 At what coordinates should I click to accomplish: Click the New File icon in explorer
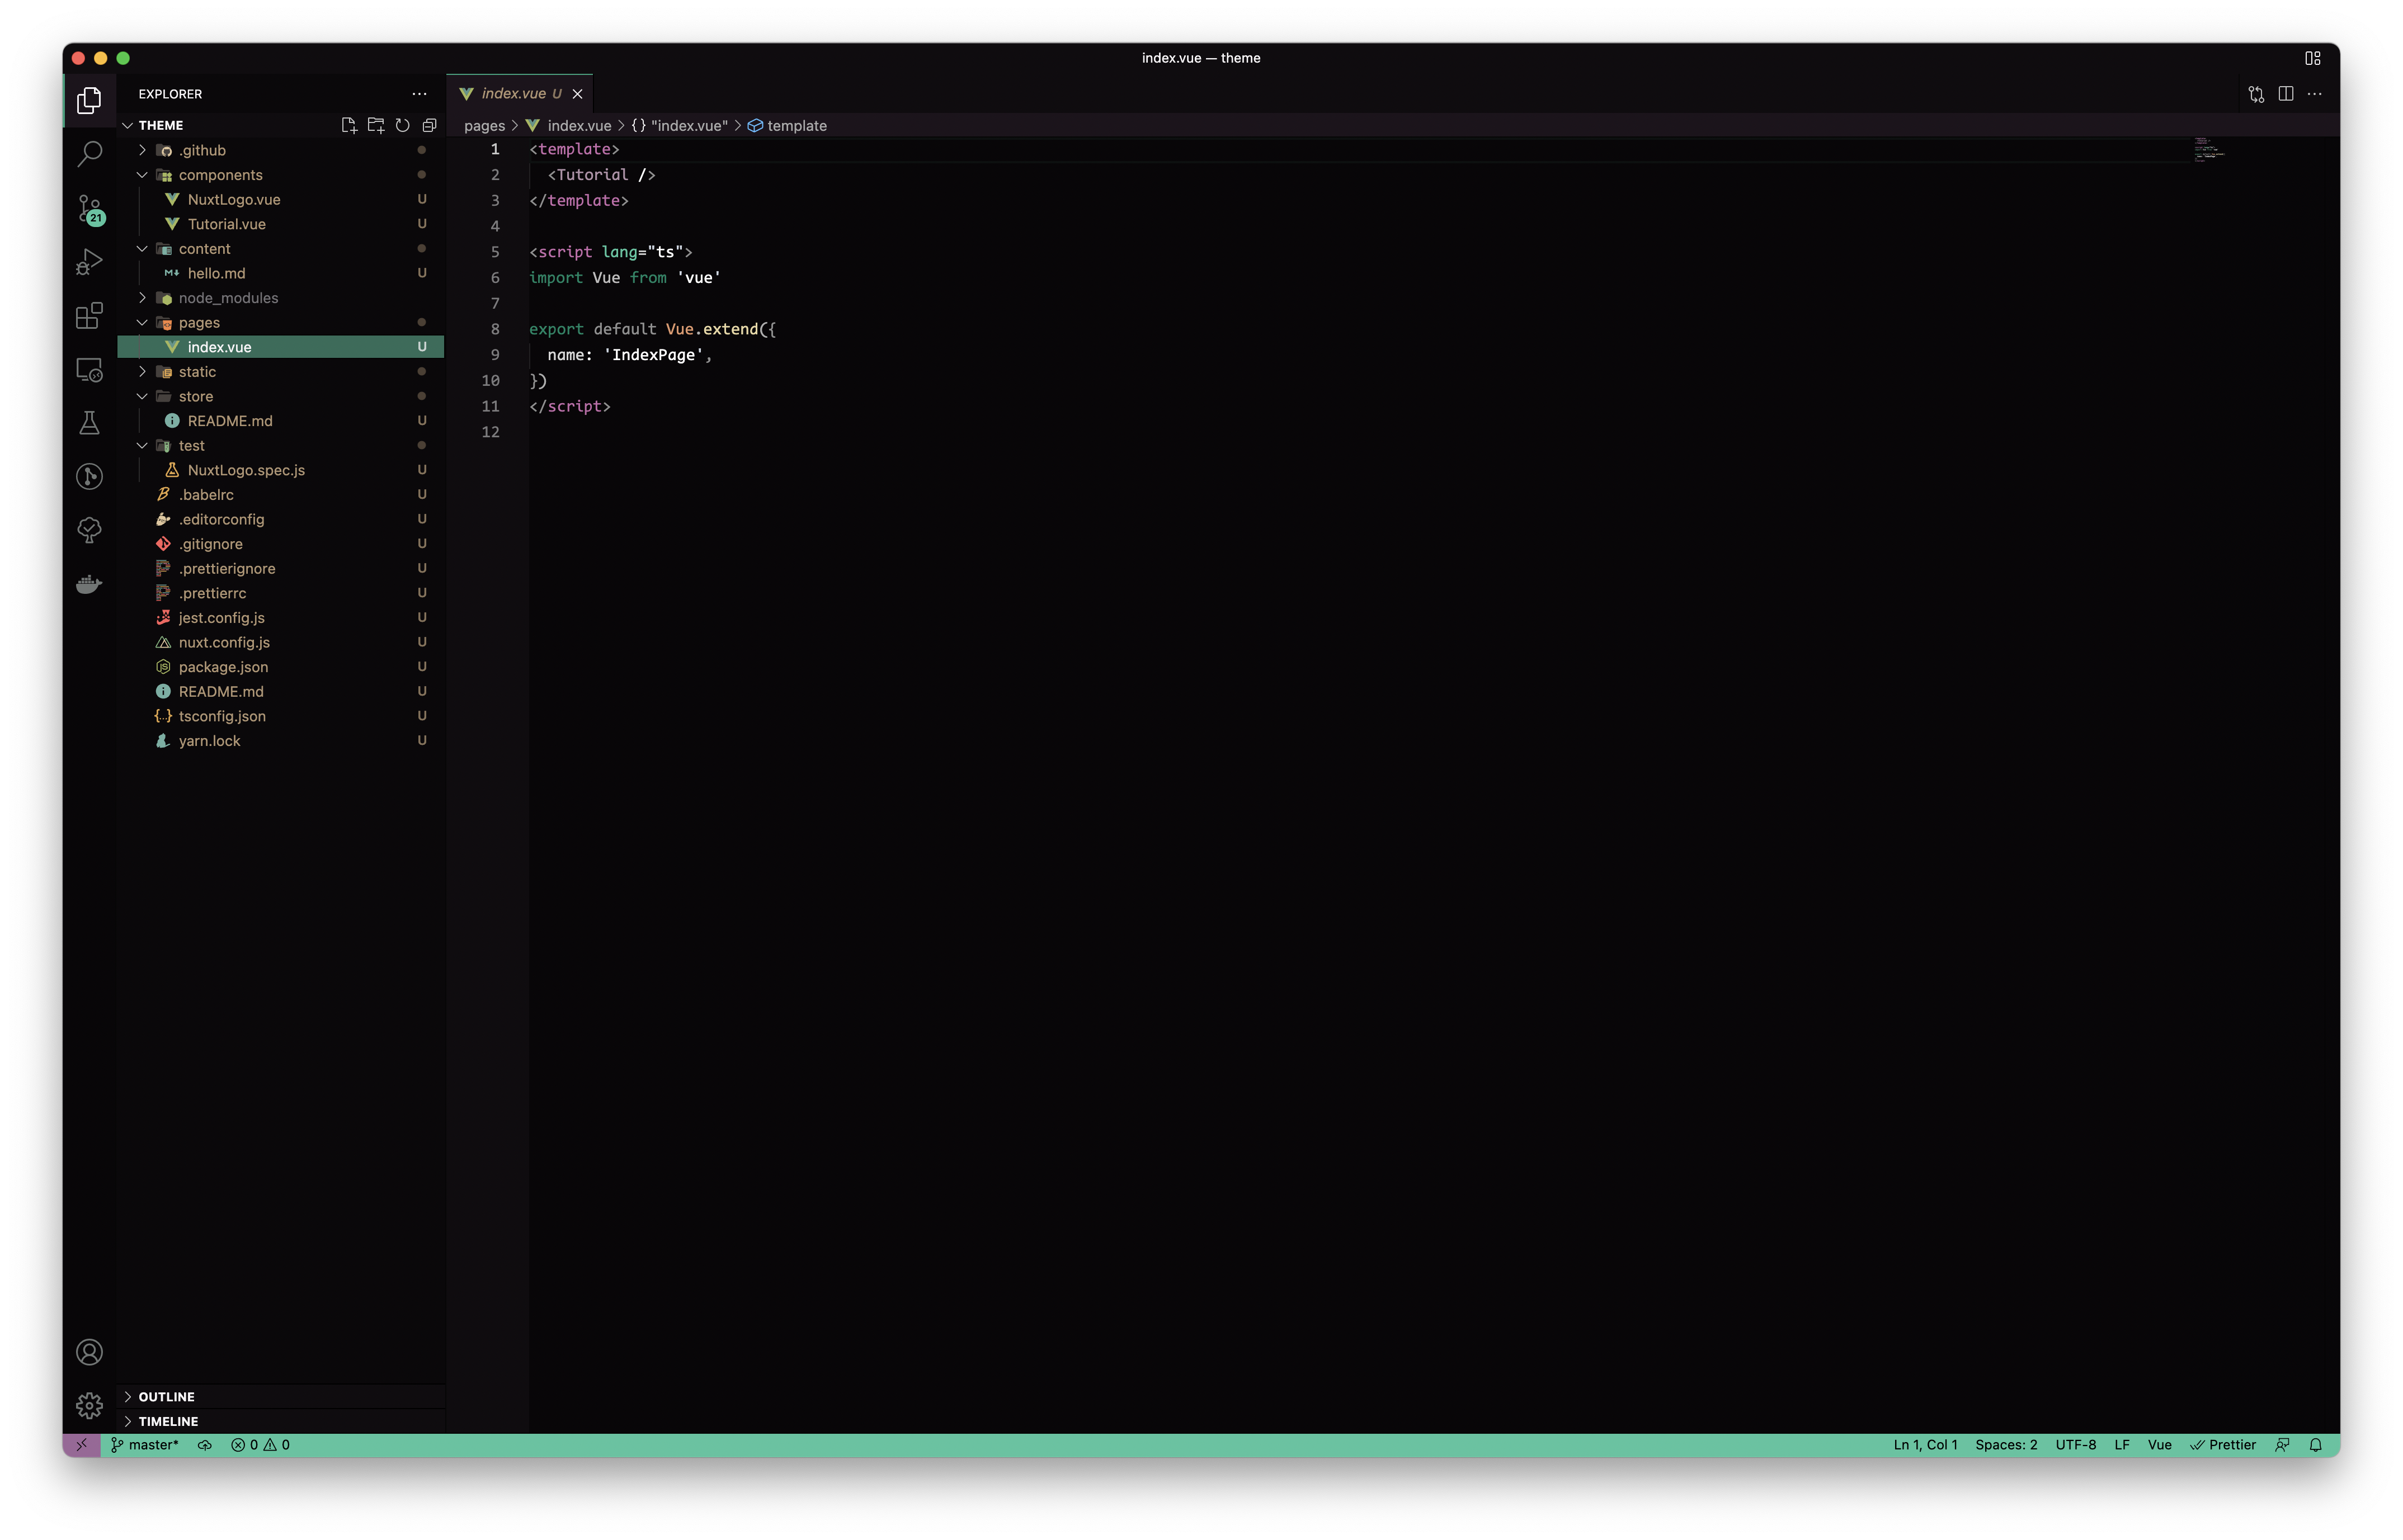pyautogui.click(x=349, y=125)
